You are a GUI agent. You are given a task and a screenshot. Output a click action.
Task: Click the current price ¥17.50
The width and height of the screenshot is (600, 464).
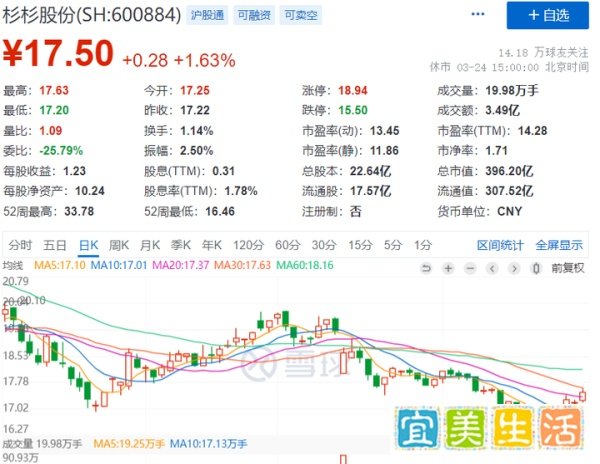click(59, 53)
